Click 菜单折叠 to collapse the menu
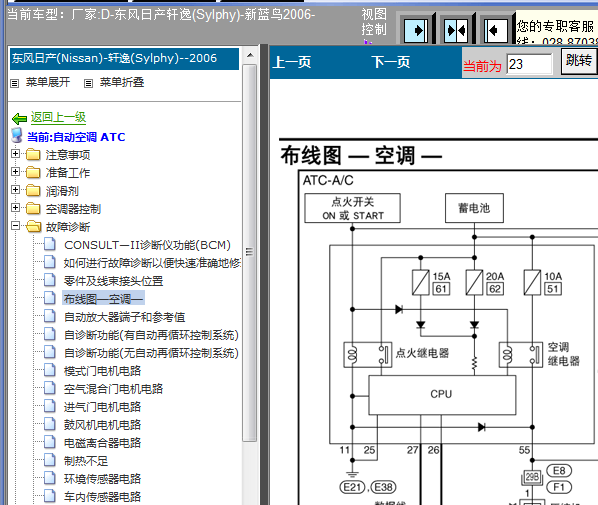Viewport: 598px width, 505px height. [122, 82]
